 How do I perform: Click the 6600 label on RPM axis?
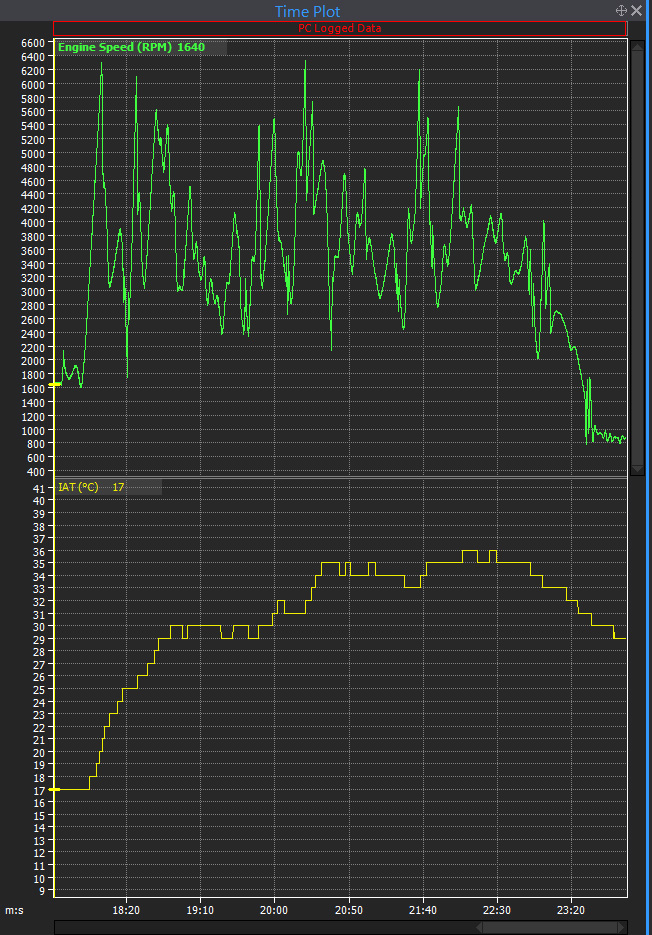pos(33,44)
